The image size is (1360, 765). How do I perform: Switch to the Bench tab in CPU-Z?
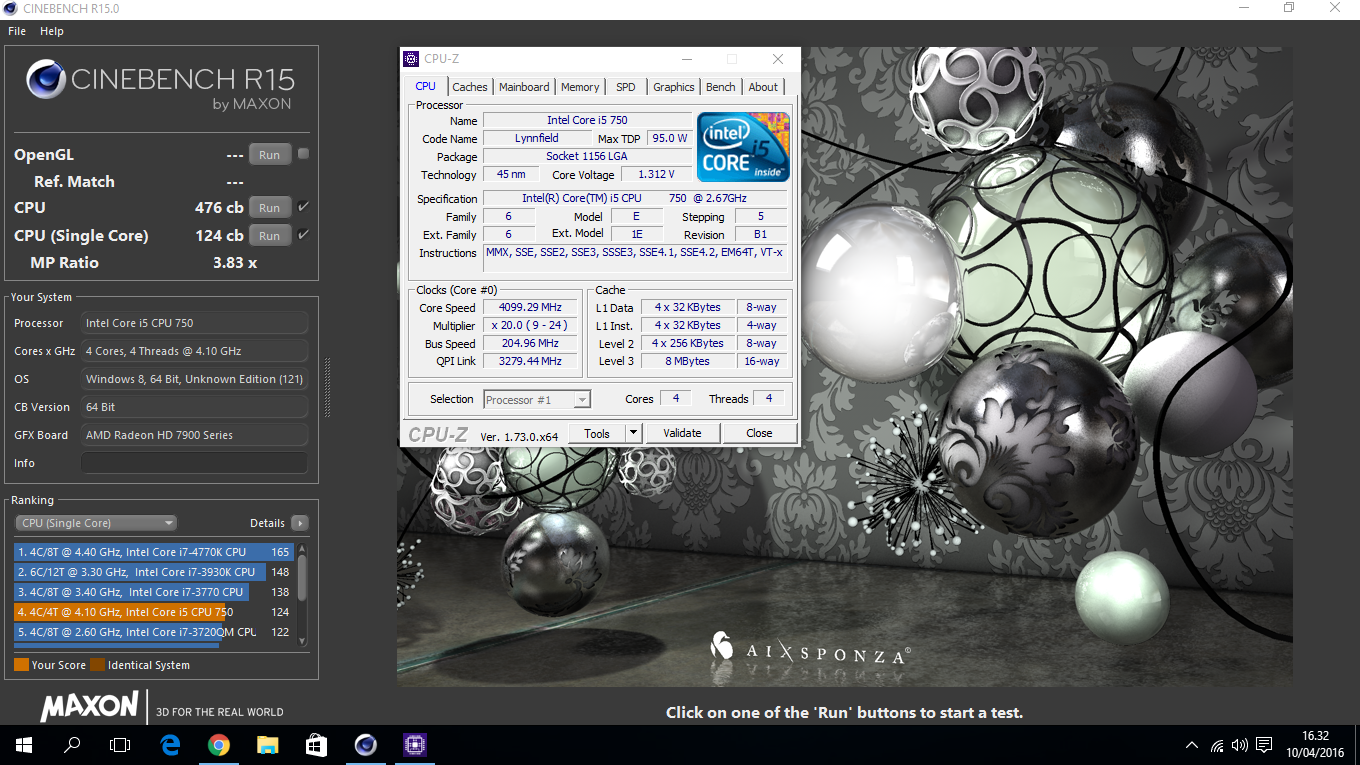tap(721, 87)
